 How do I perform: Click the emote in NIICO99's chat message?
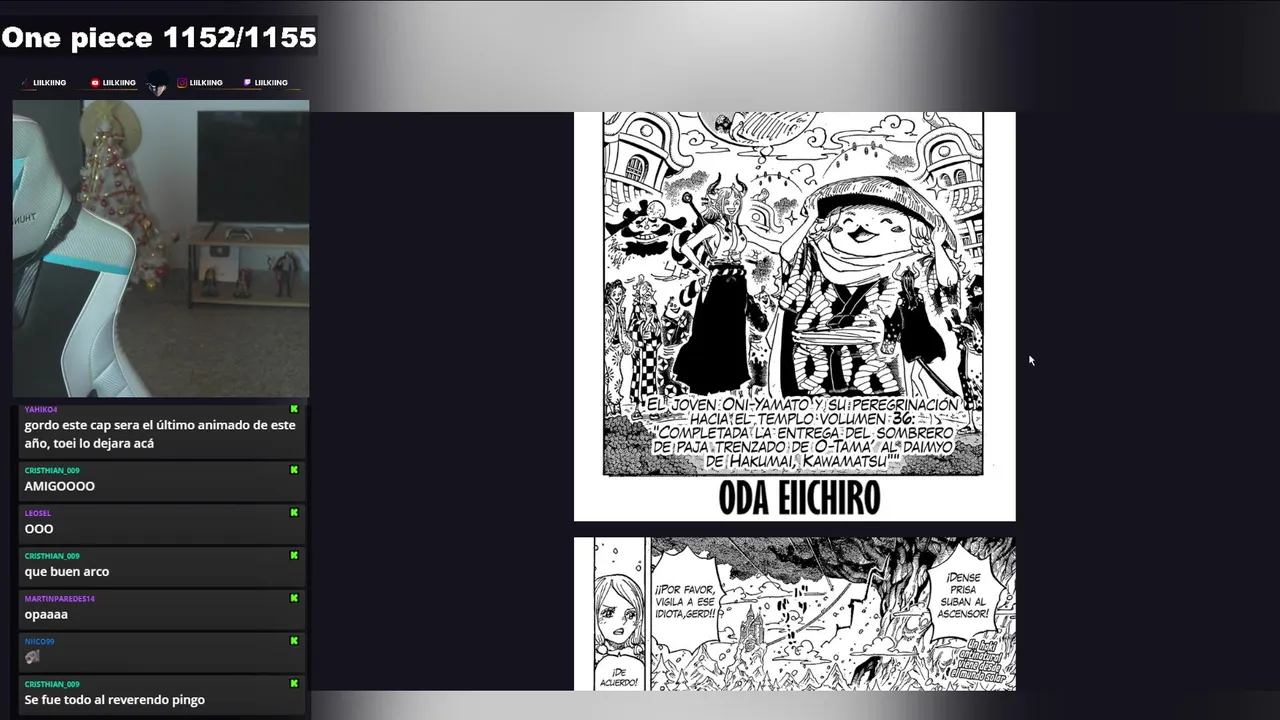[x=33, y=657]
